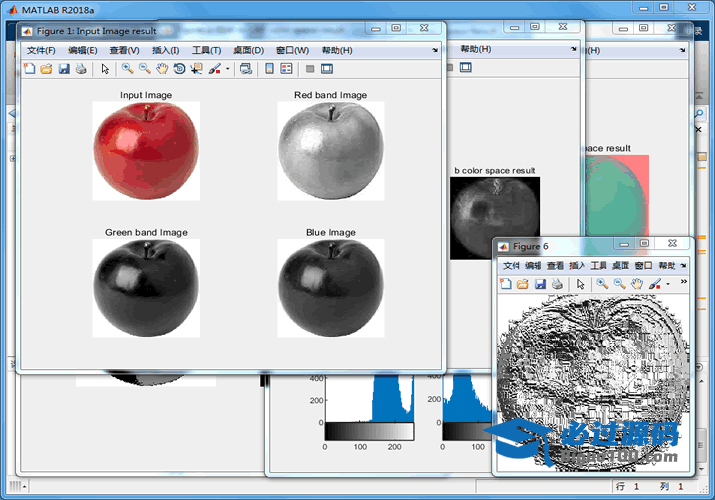Image resolution: width=715 pixels, height=500 pixels.
Task: Open brush color dropdown arrow in Figure 1
Action: (228, 69)
